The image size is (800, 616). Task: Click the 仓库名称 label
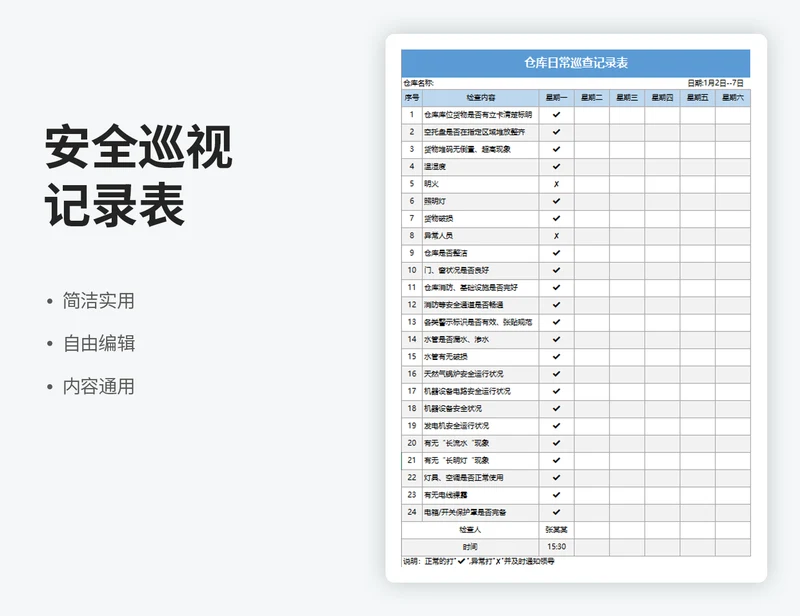418,83
